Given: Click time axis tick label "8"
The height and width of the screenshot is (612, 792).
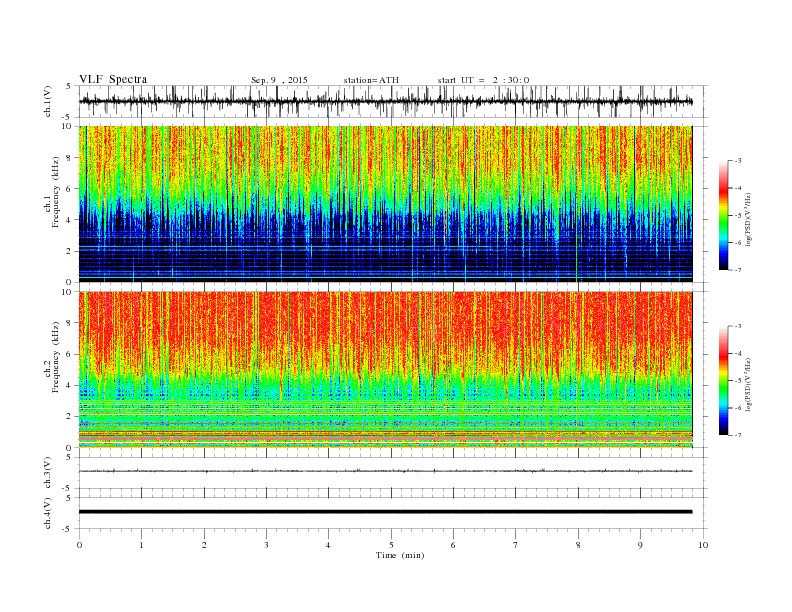Looking at the screenshot, I should tap(578, 545).
